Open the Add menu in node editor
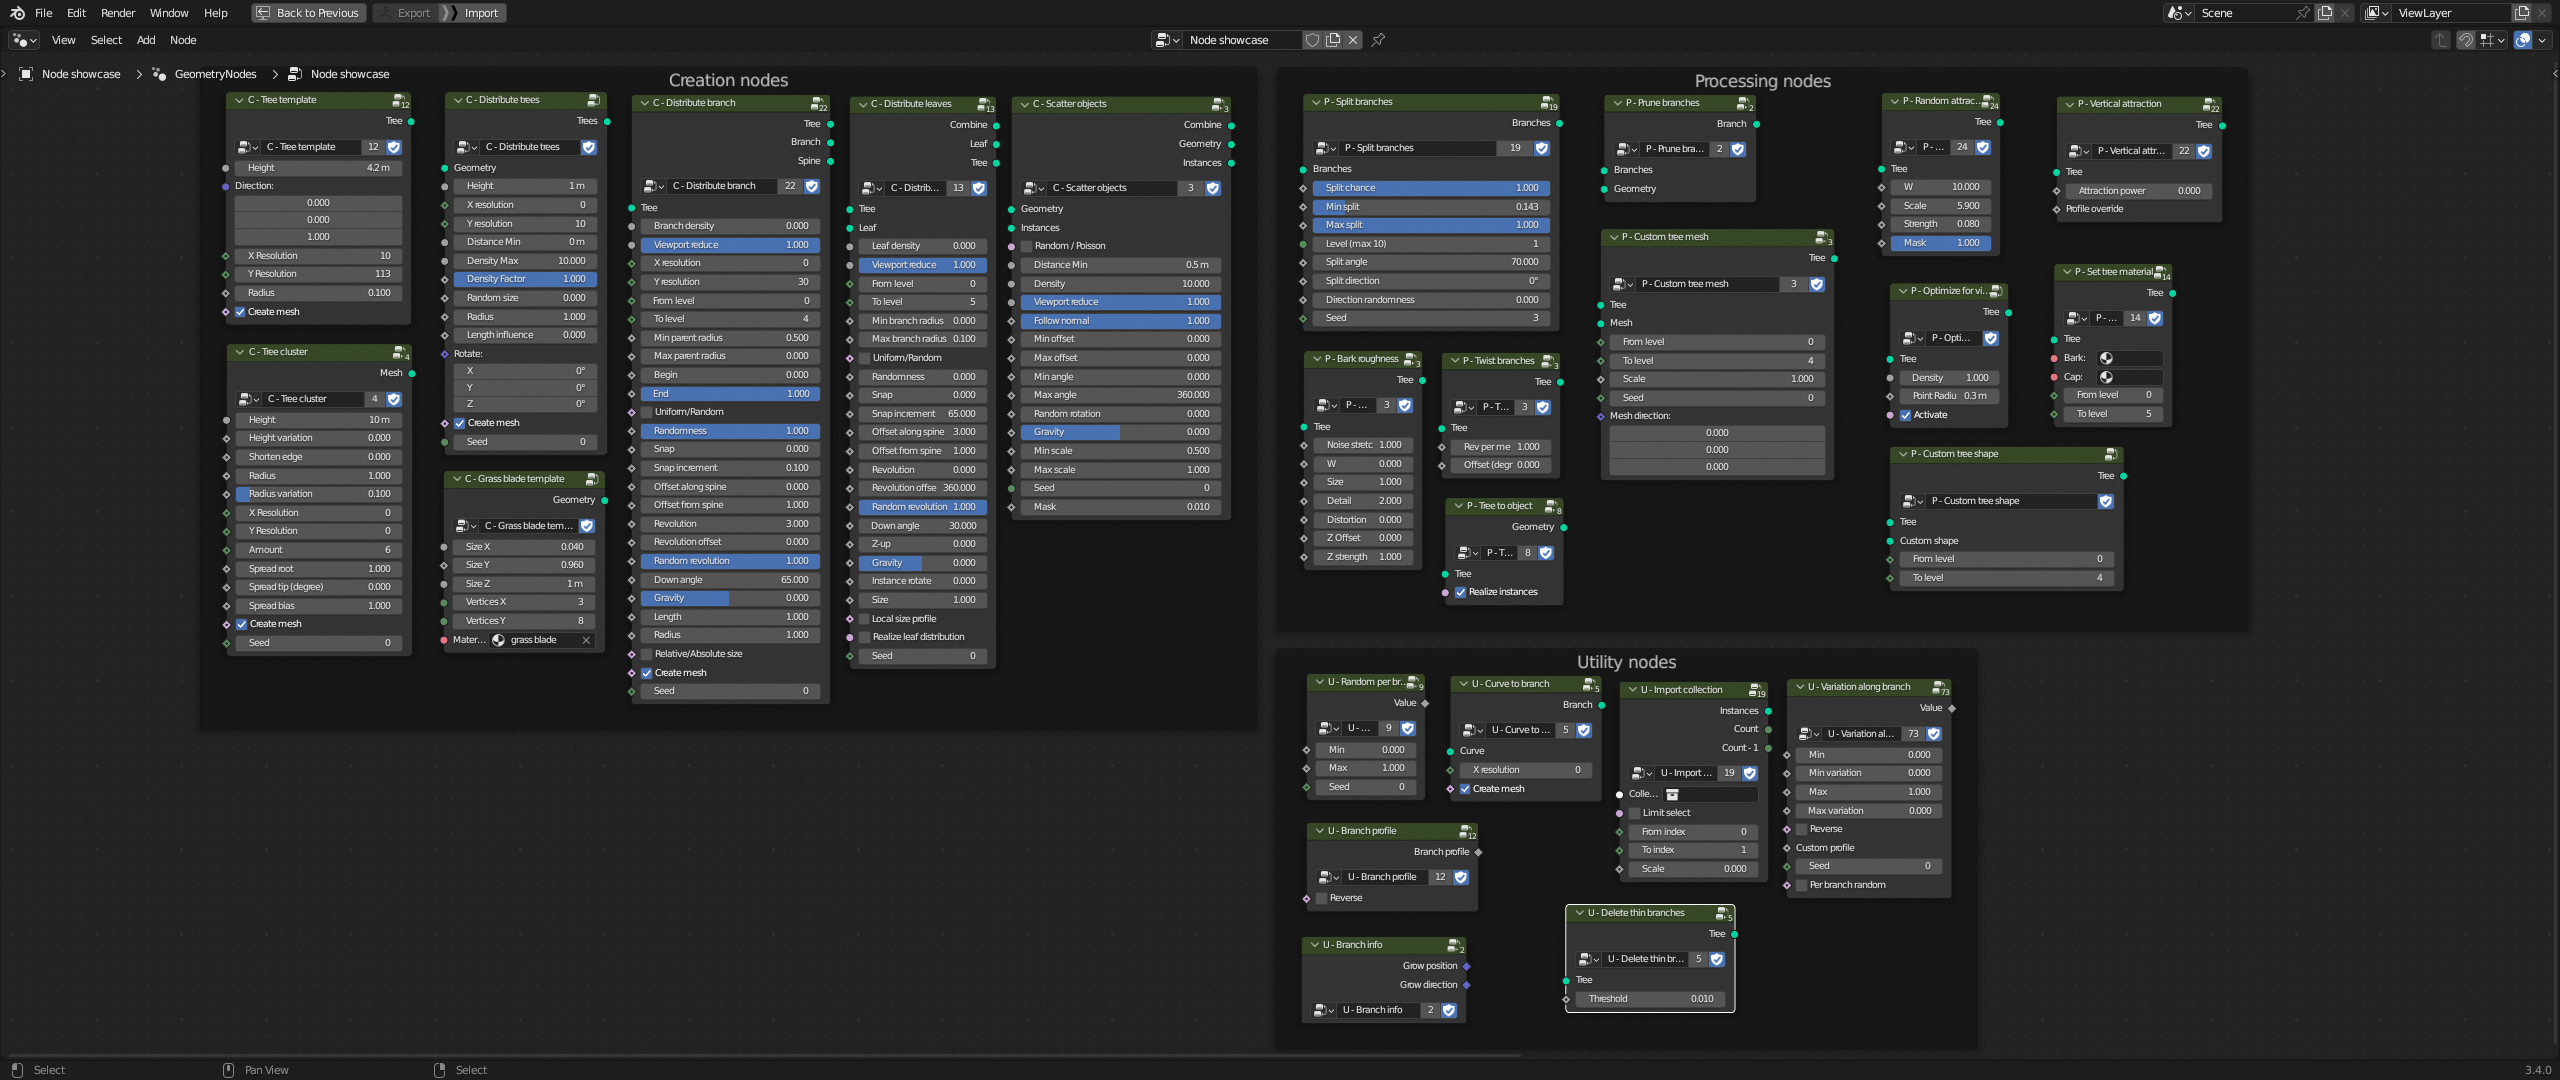This screenshot has width=2560, height=1080. (146, 40)
